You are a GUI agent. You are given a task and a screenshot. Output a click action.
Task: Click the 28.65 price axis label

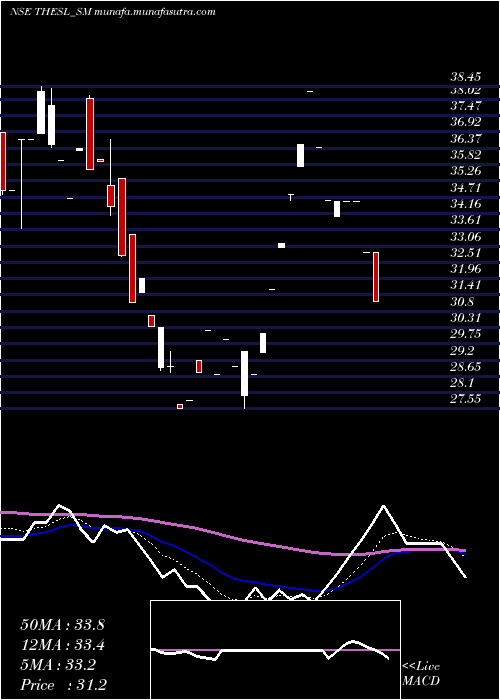click(x=466, y=367)
